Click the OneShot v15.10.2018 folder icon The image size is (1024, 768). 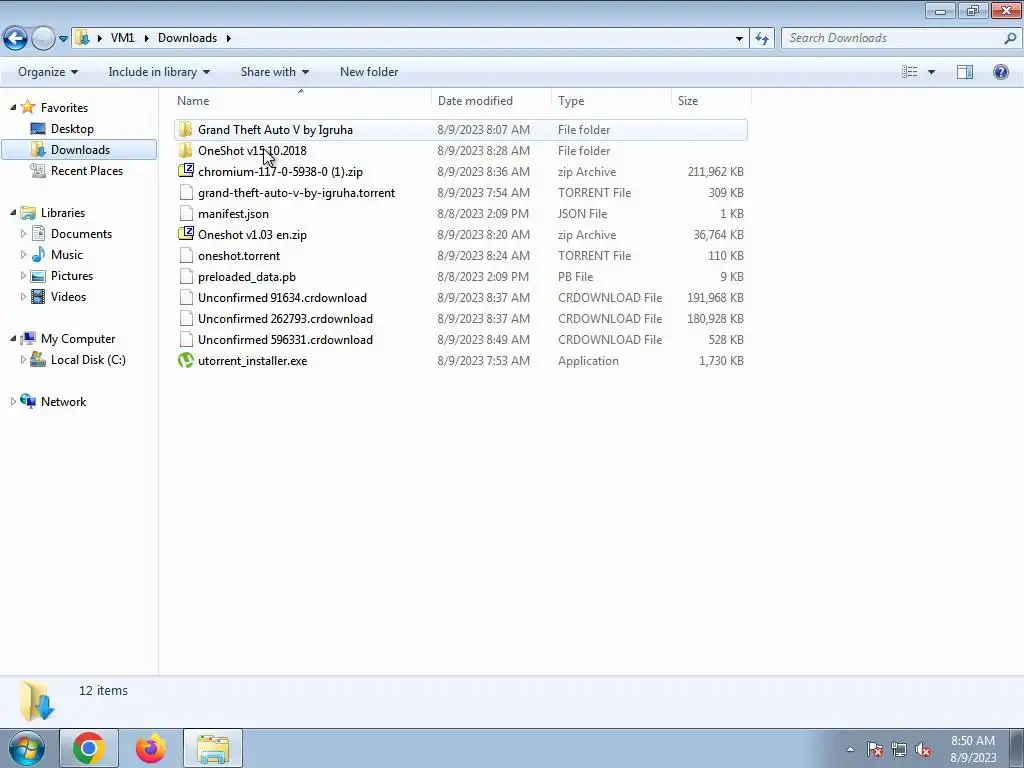point(185,150)
